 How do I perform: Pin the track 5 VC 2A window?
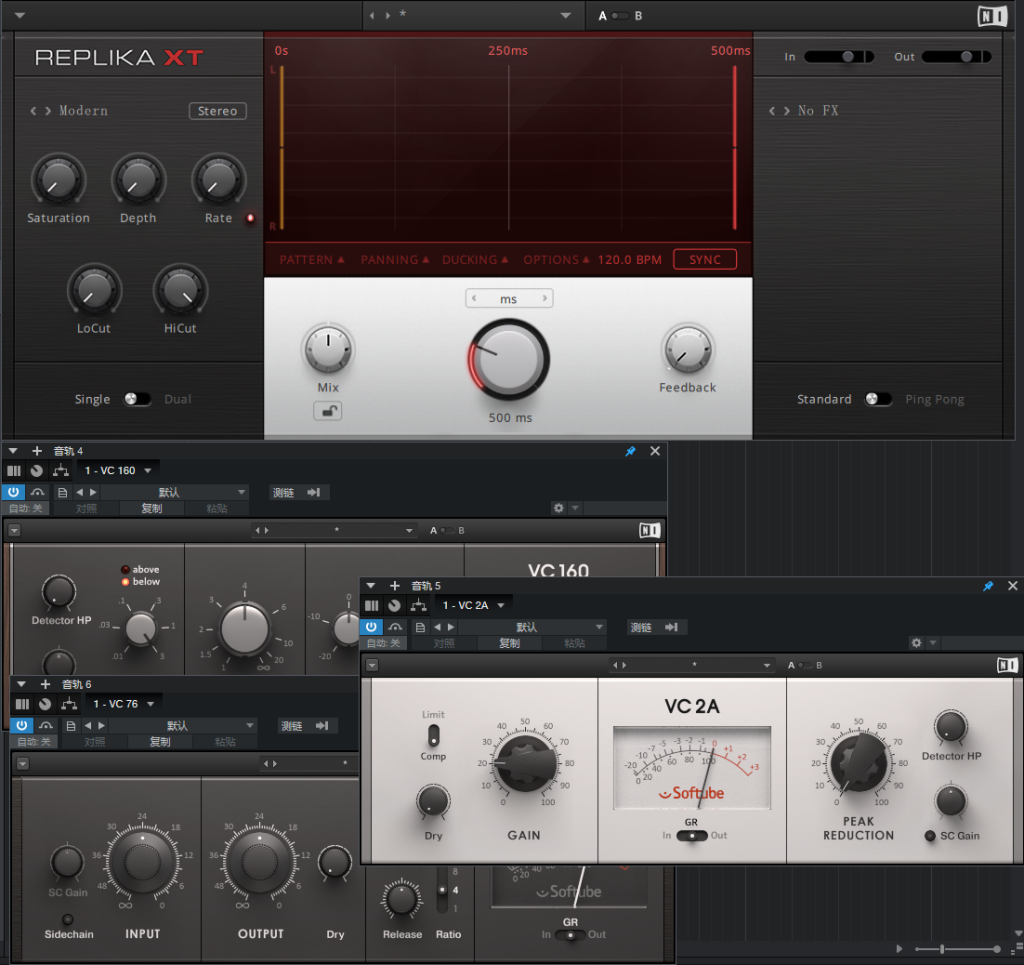point(988,586)
